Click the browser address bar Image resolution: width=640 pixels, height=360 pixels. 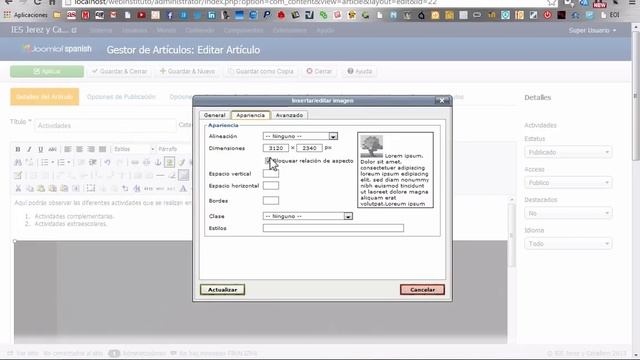306,2
